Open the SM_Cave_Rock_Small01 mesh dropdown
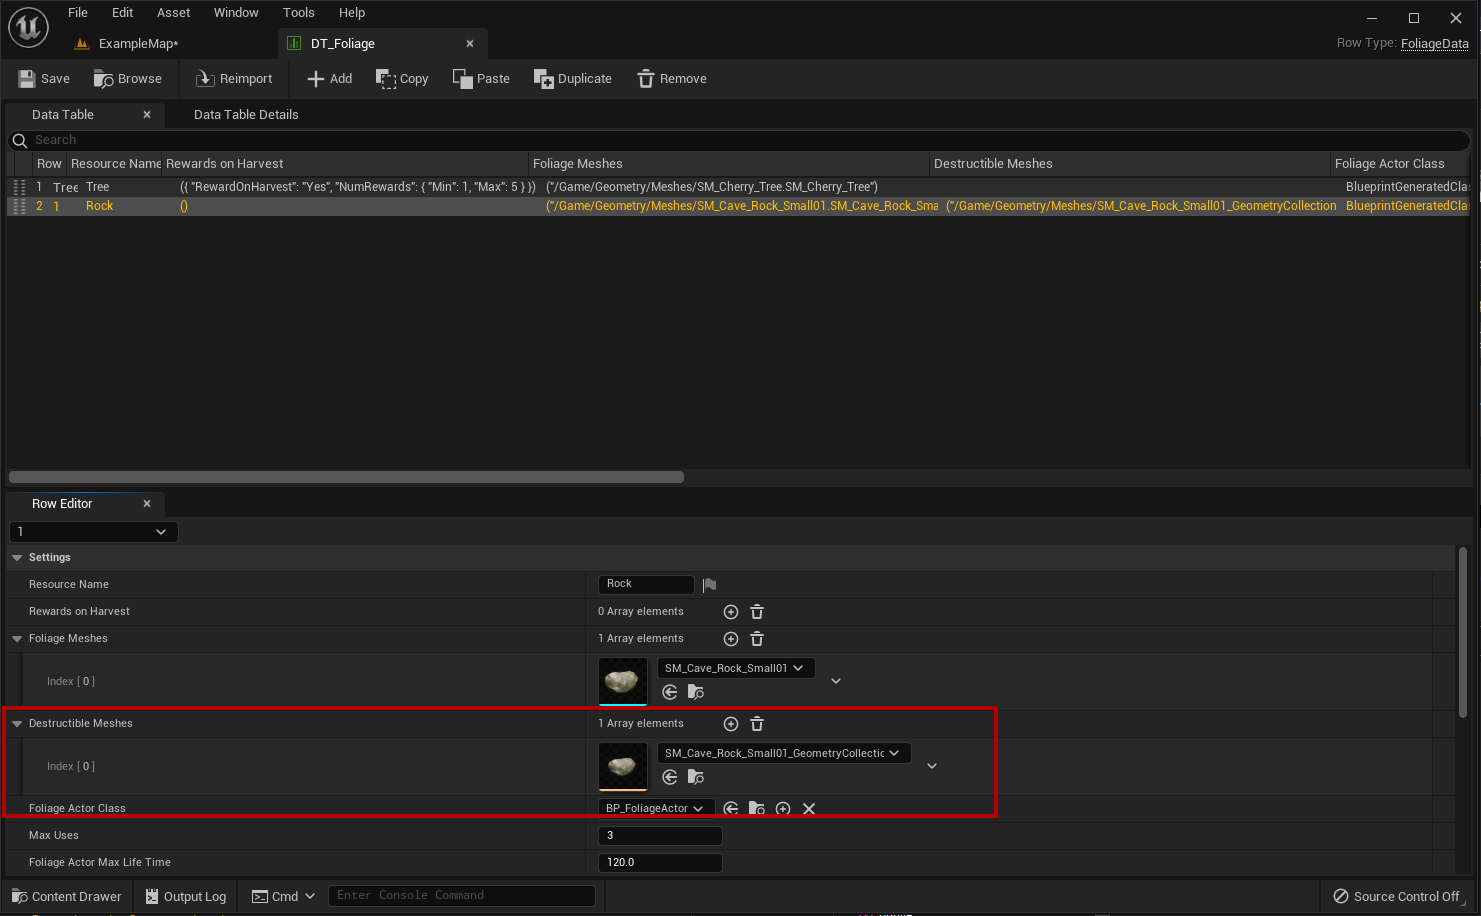 click(735, 668)
